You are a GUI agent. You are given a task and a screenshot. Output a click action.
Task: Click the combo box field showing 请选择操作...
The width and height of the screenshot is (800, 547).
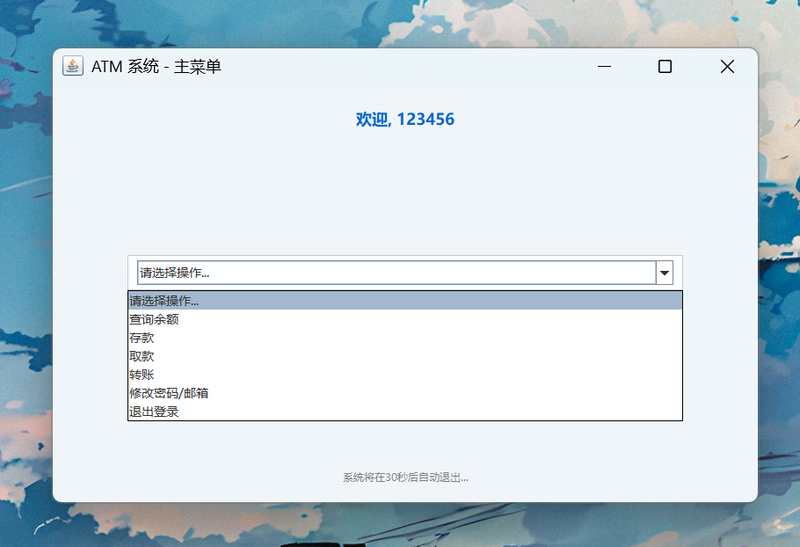pos(396,272)
